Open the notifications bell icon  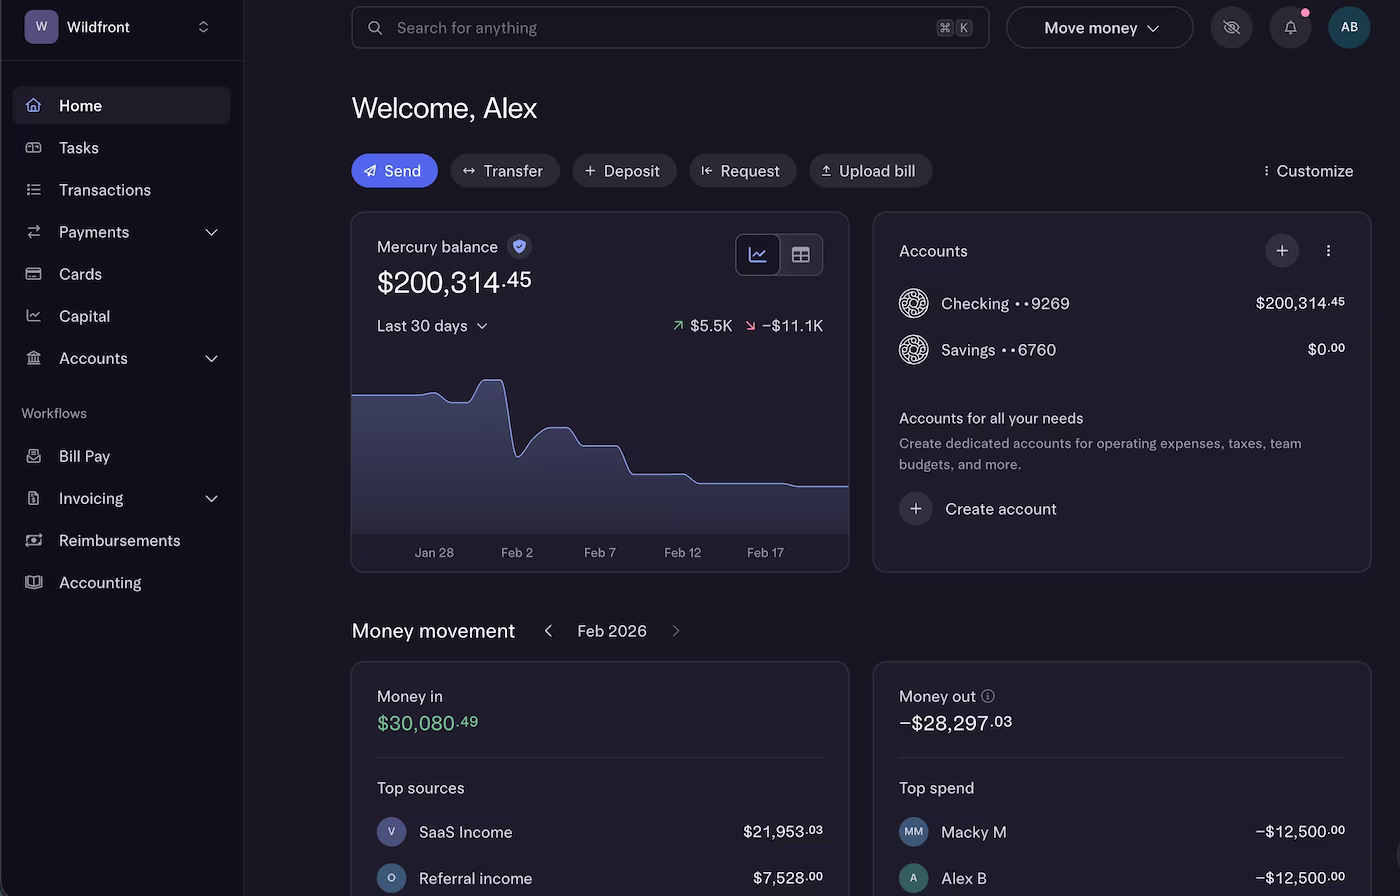click(1290, 27)
